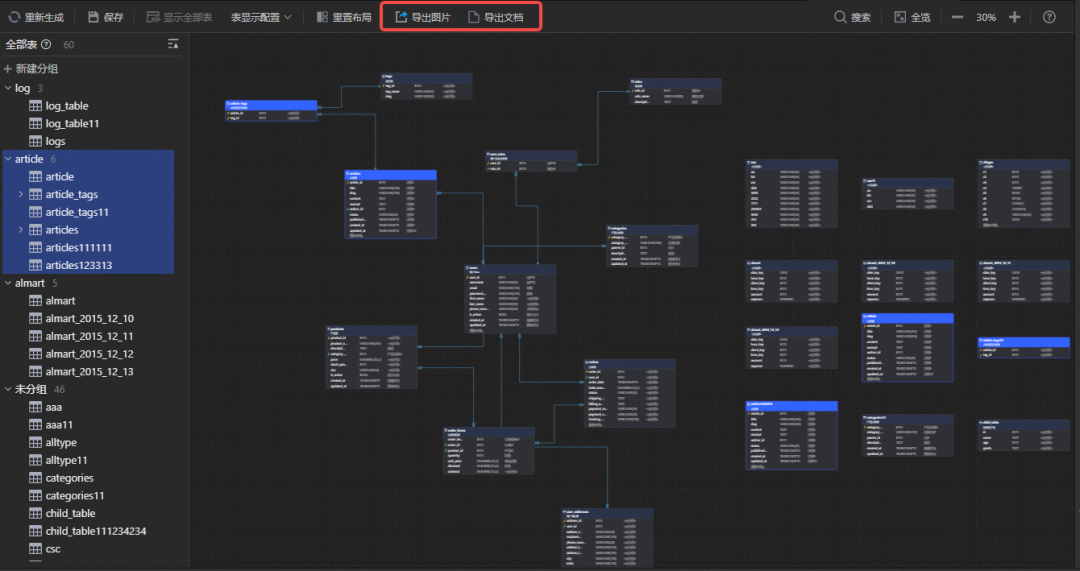Select the 30% zoom value

(986, 17)
